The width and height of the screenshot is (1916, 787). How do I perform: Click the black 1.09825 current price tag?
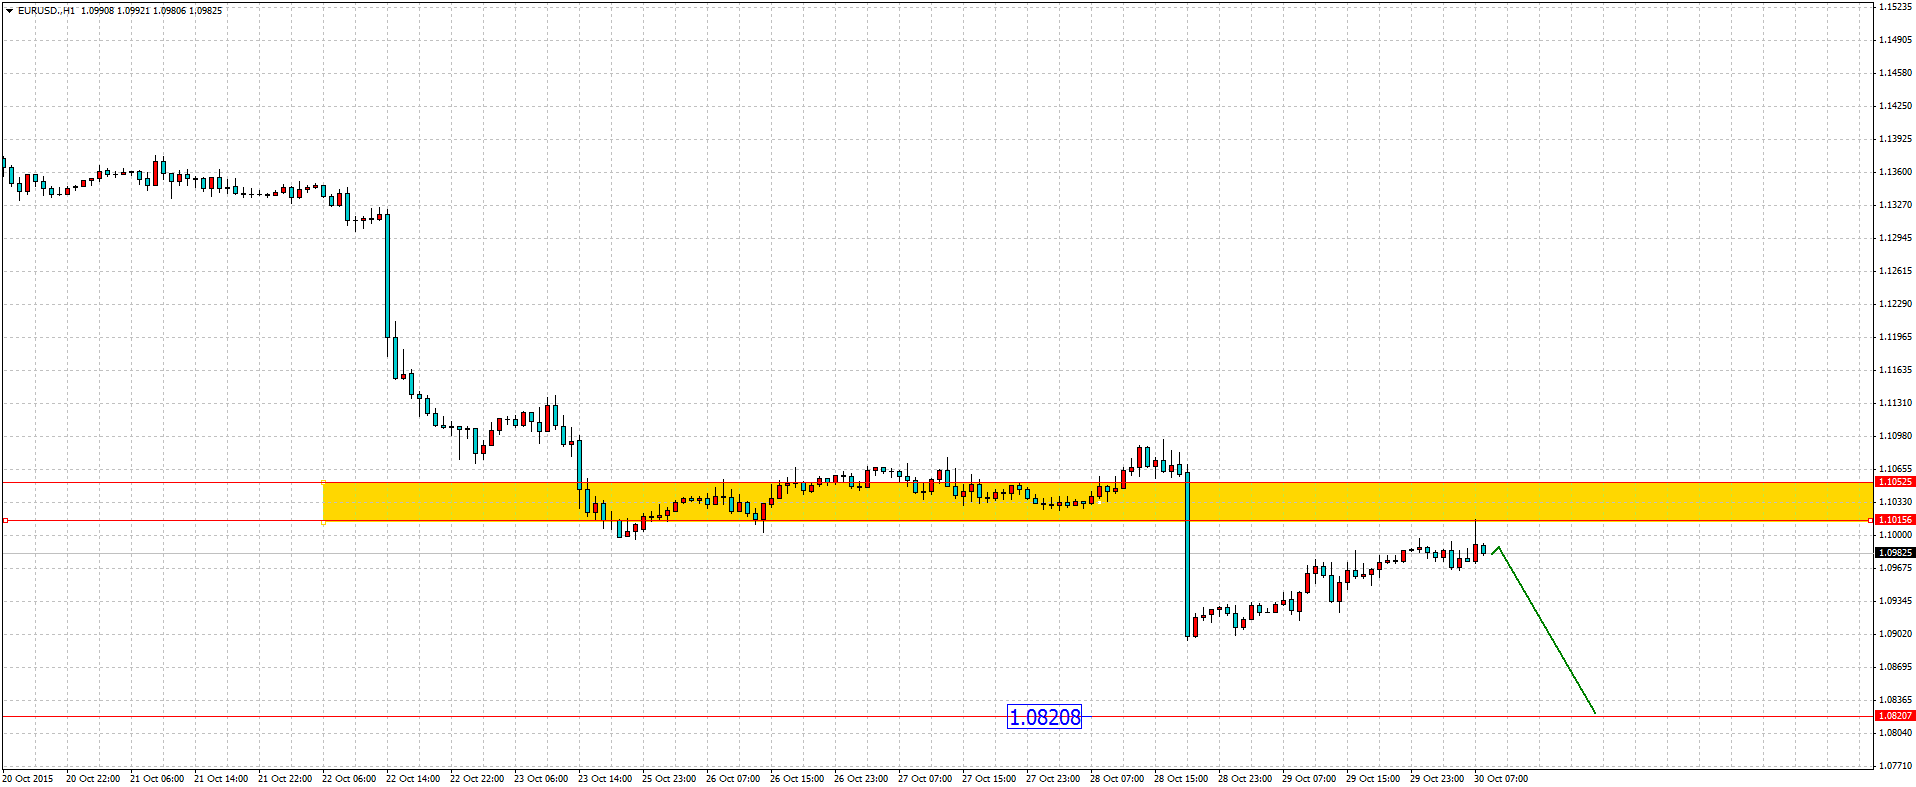1893,553
